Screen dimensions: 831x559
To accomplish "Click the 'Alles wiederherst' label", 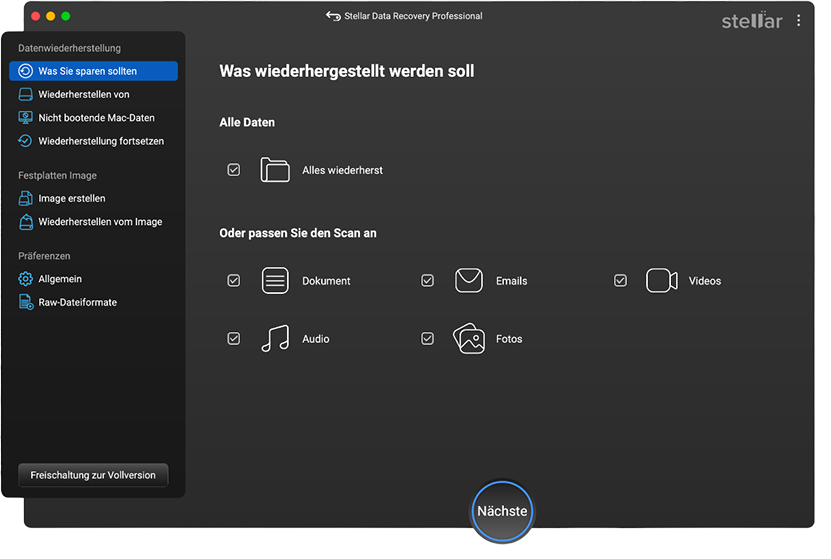I will [x=342, y=170].
